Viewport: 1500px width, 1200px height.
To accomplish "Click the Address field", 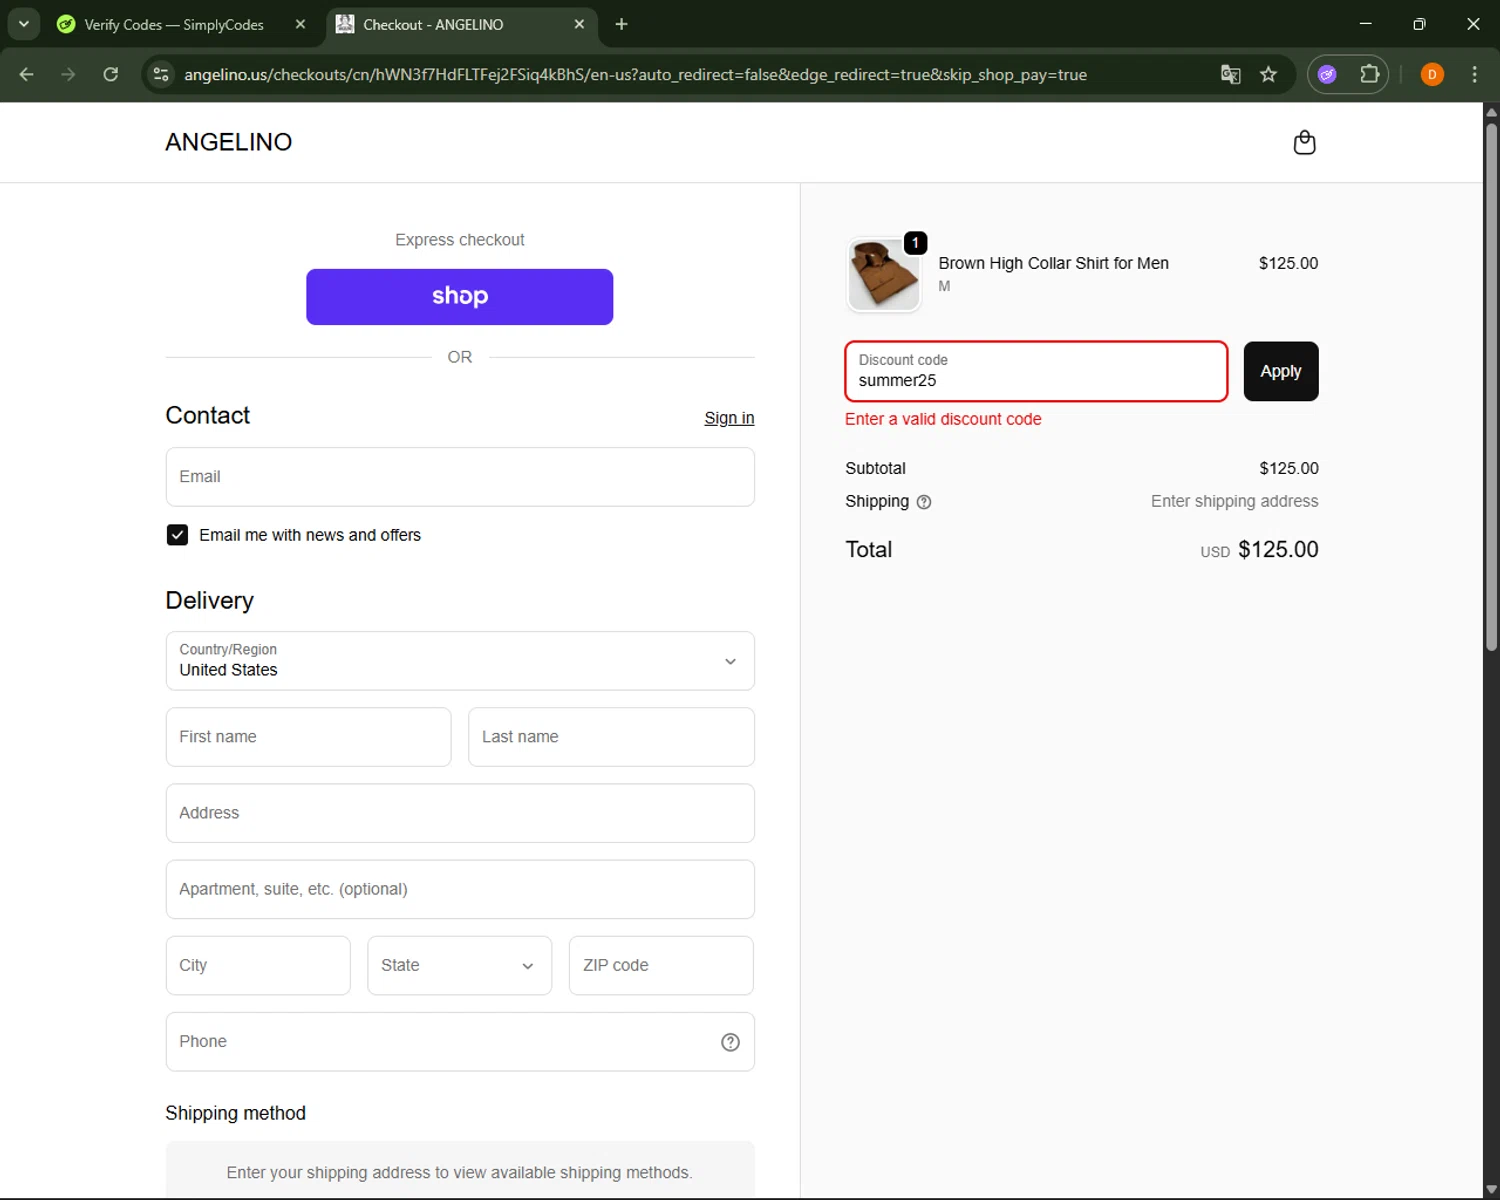I will (460, 813).
